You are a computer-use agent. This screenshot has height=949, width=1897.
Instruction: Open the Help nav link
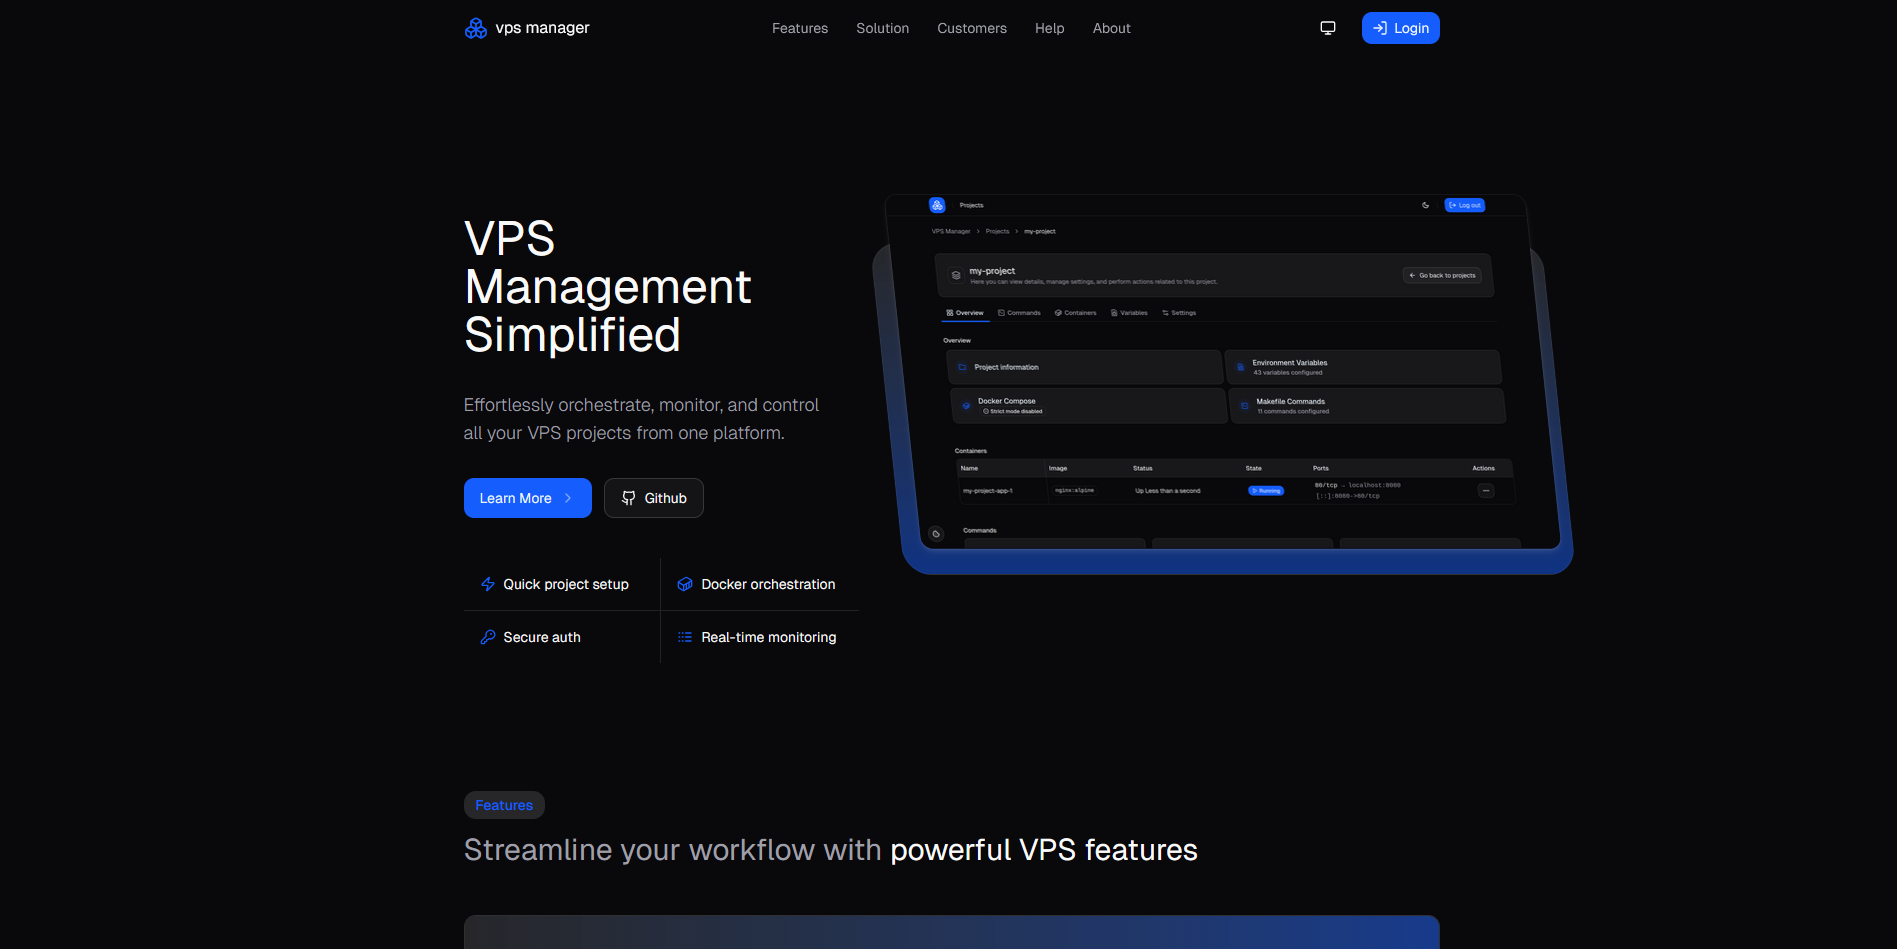pyautogui.click(x=1049, y=28)
